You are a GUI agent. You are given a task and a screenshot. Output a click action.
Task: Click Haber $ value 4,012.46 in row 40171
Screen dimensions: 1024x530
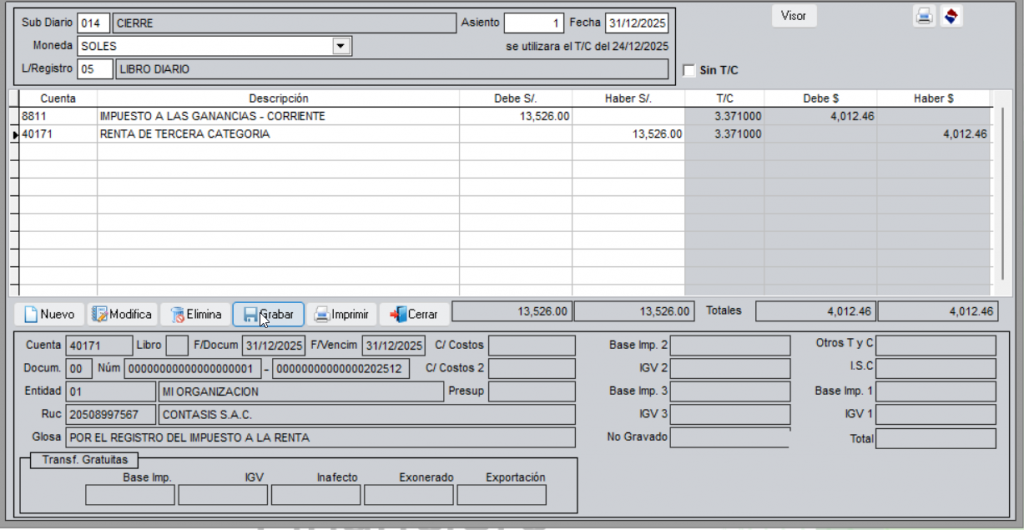[934, 134]
